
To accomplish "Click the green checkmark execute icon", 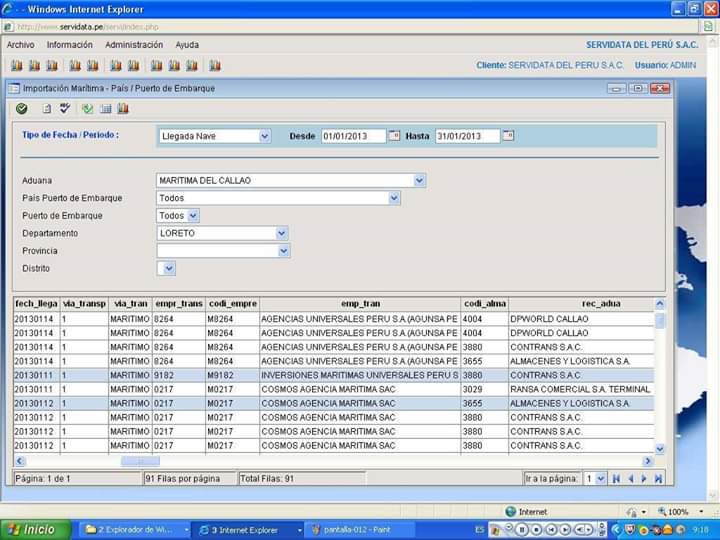I will tap(22, 108).
